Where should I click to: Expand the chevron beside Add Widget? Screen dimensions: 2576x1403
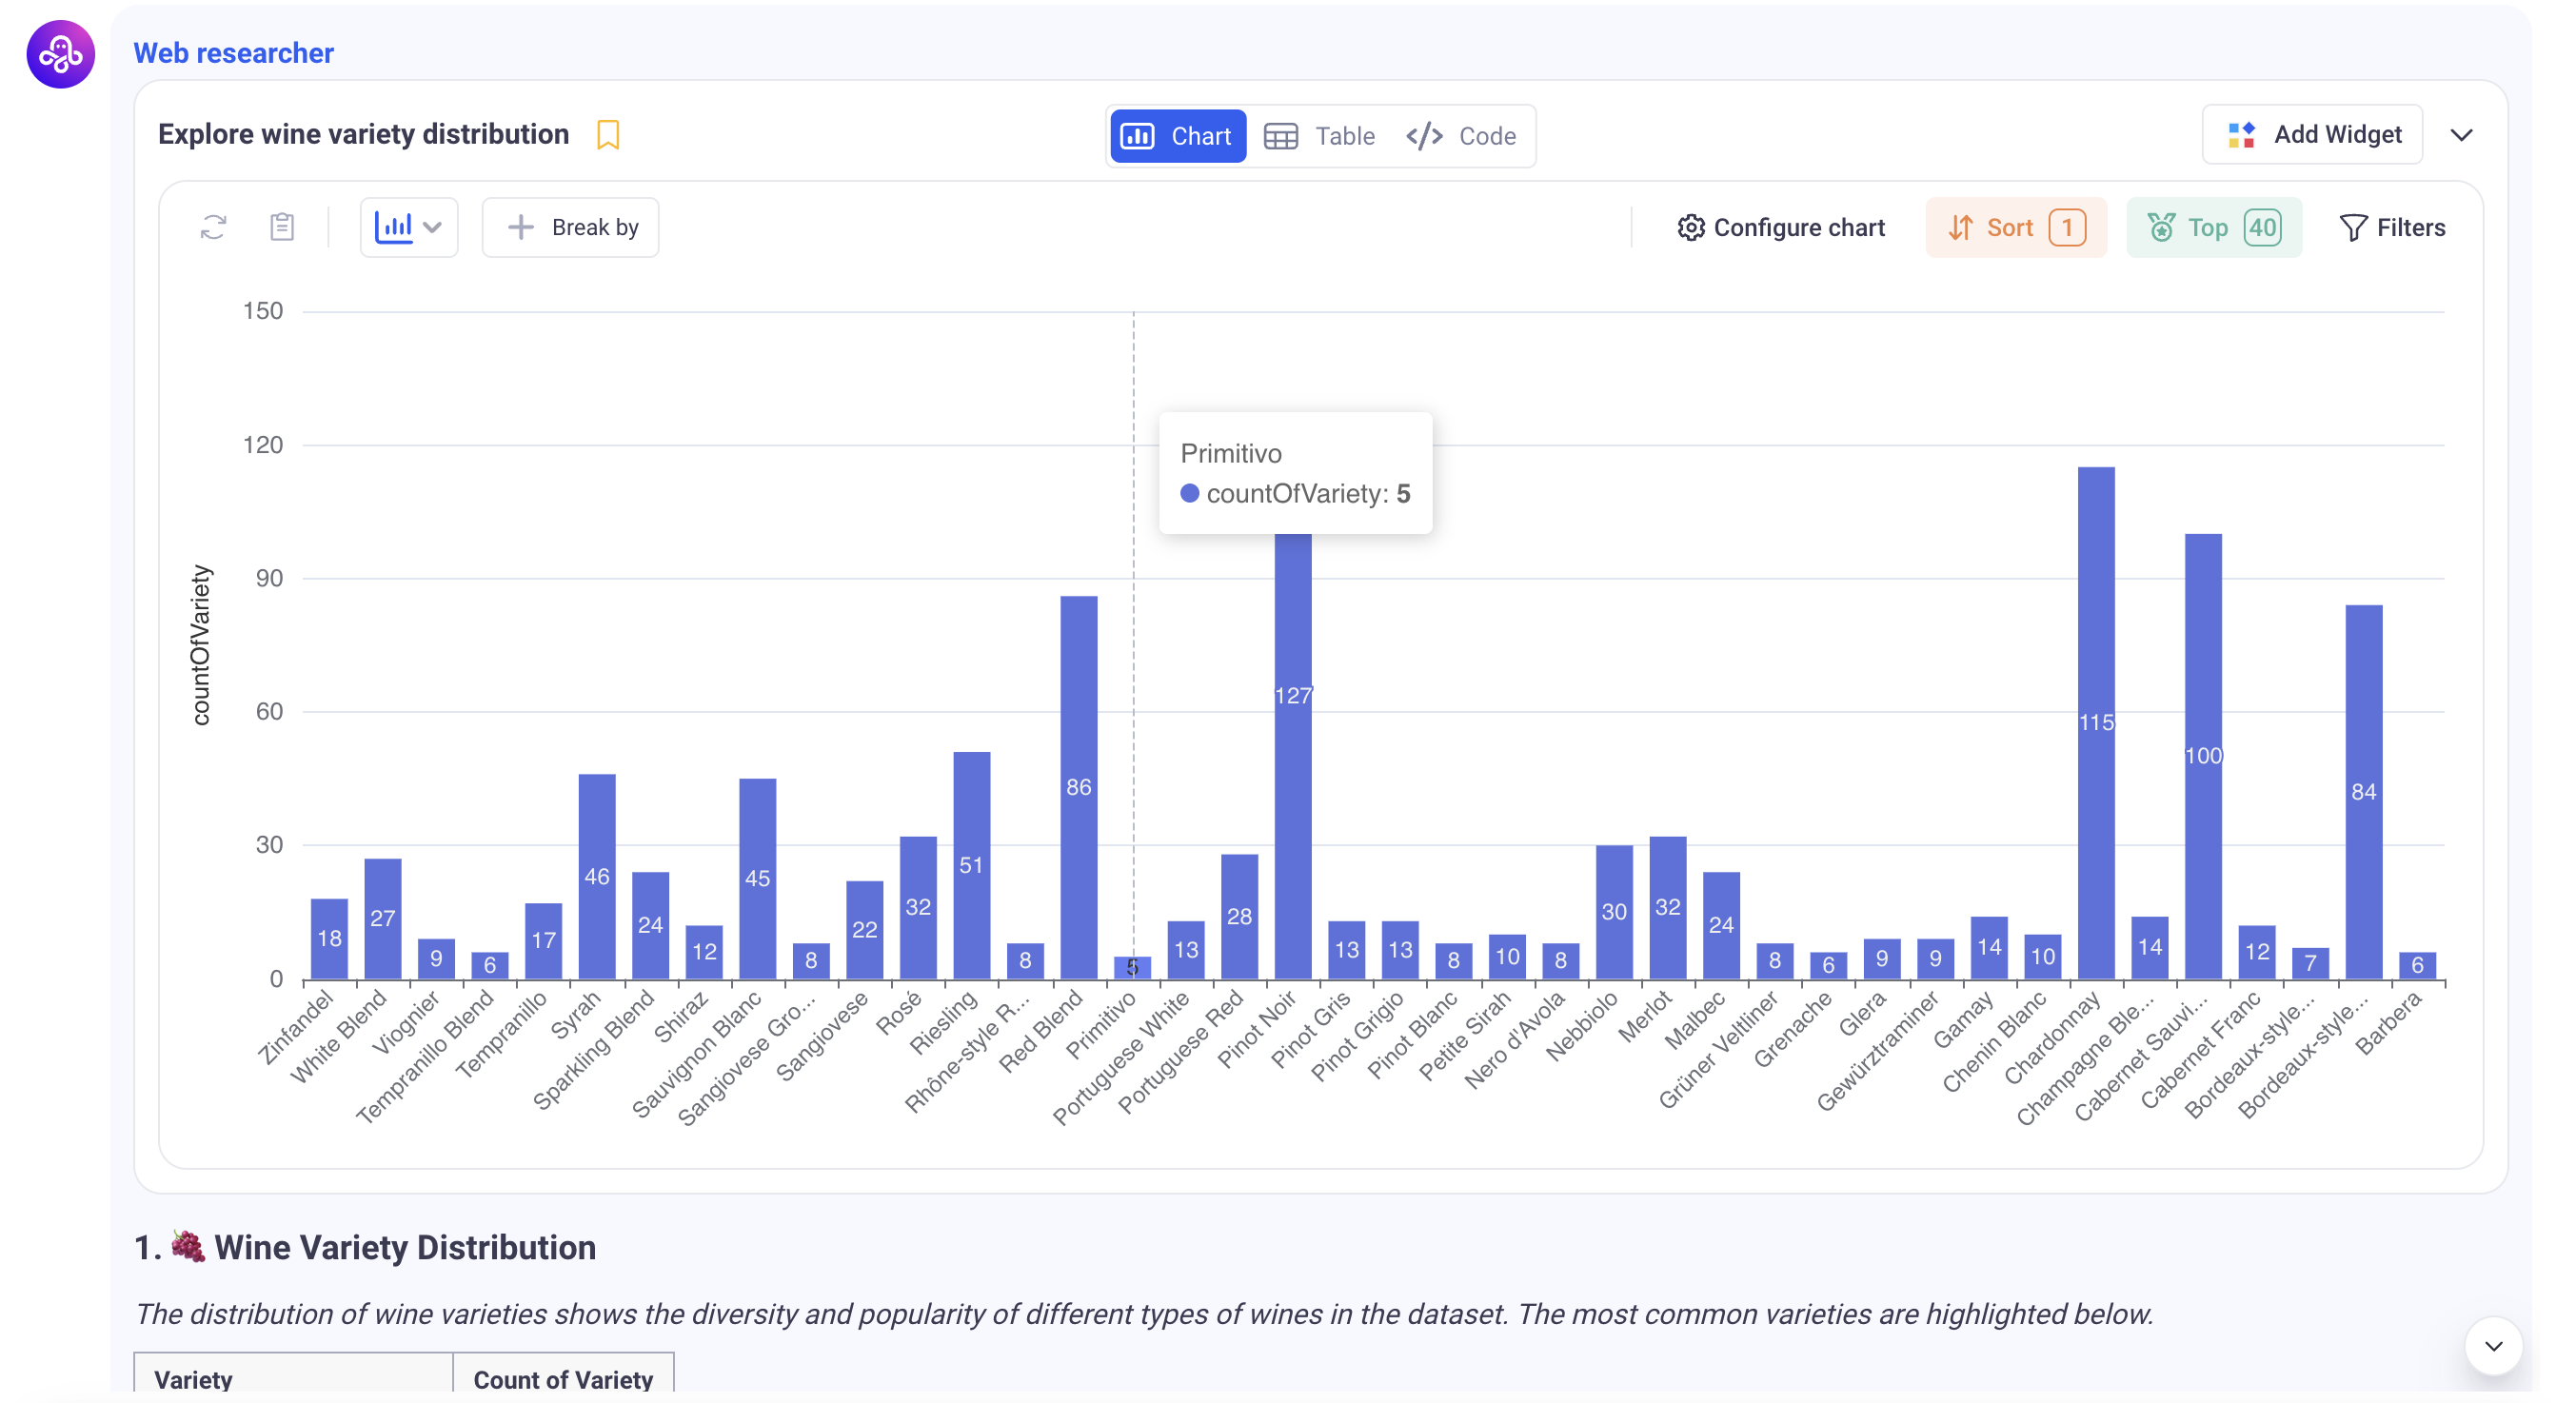tap(2461, 135)
